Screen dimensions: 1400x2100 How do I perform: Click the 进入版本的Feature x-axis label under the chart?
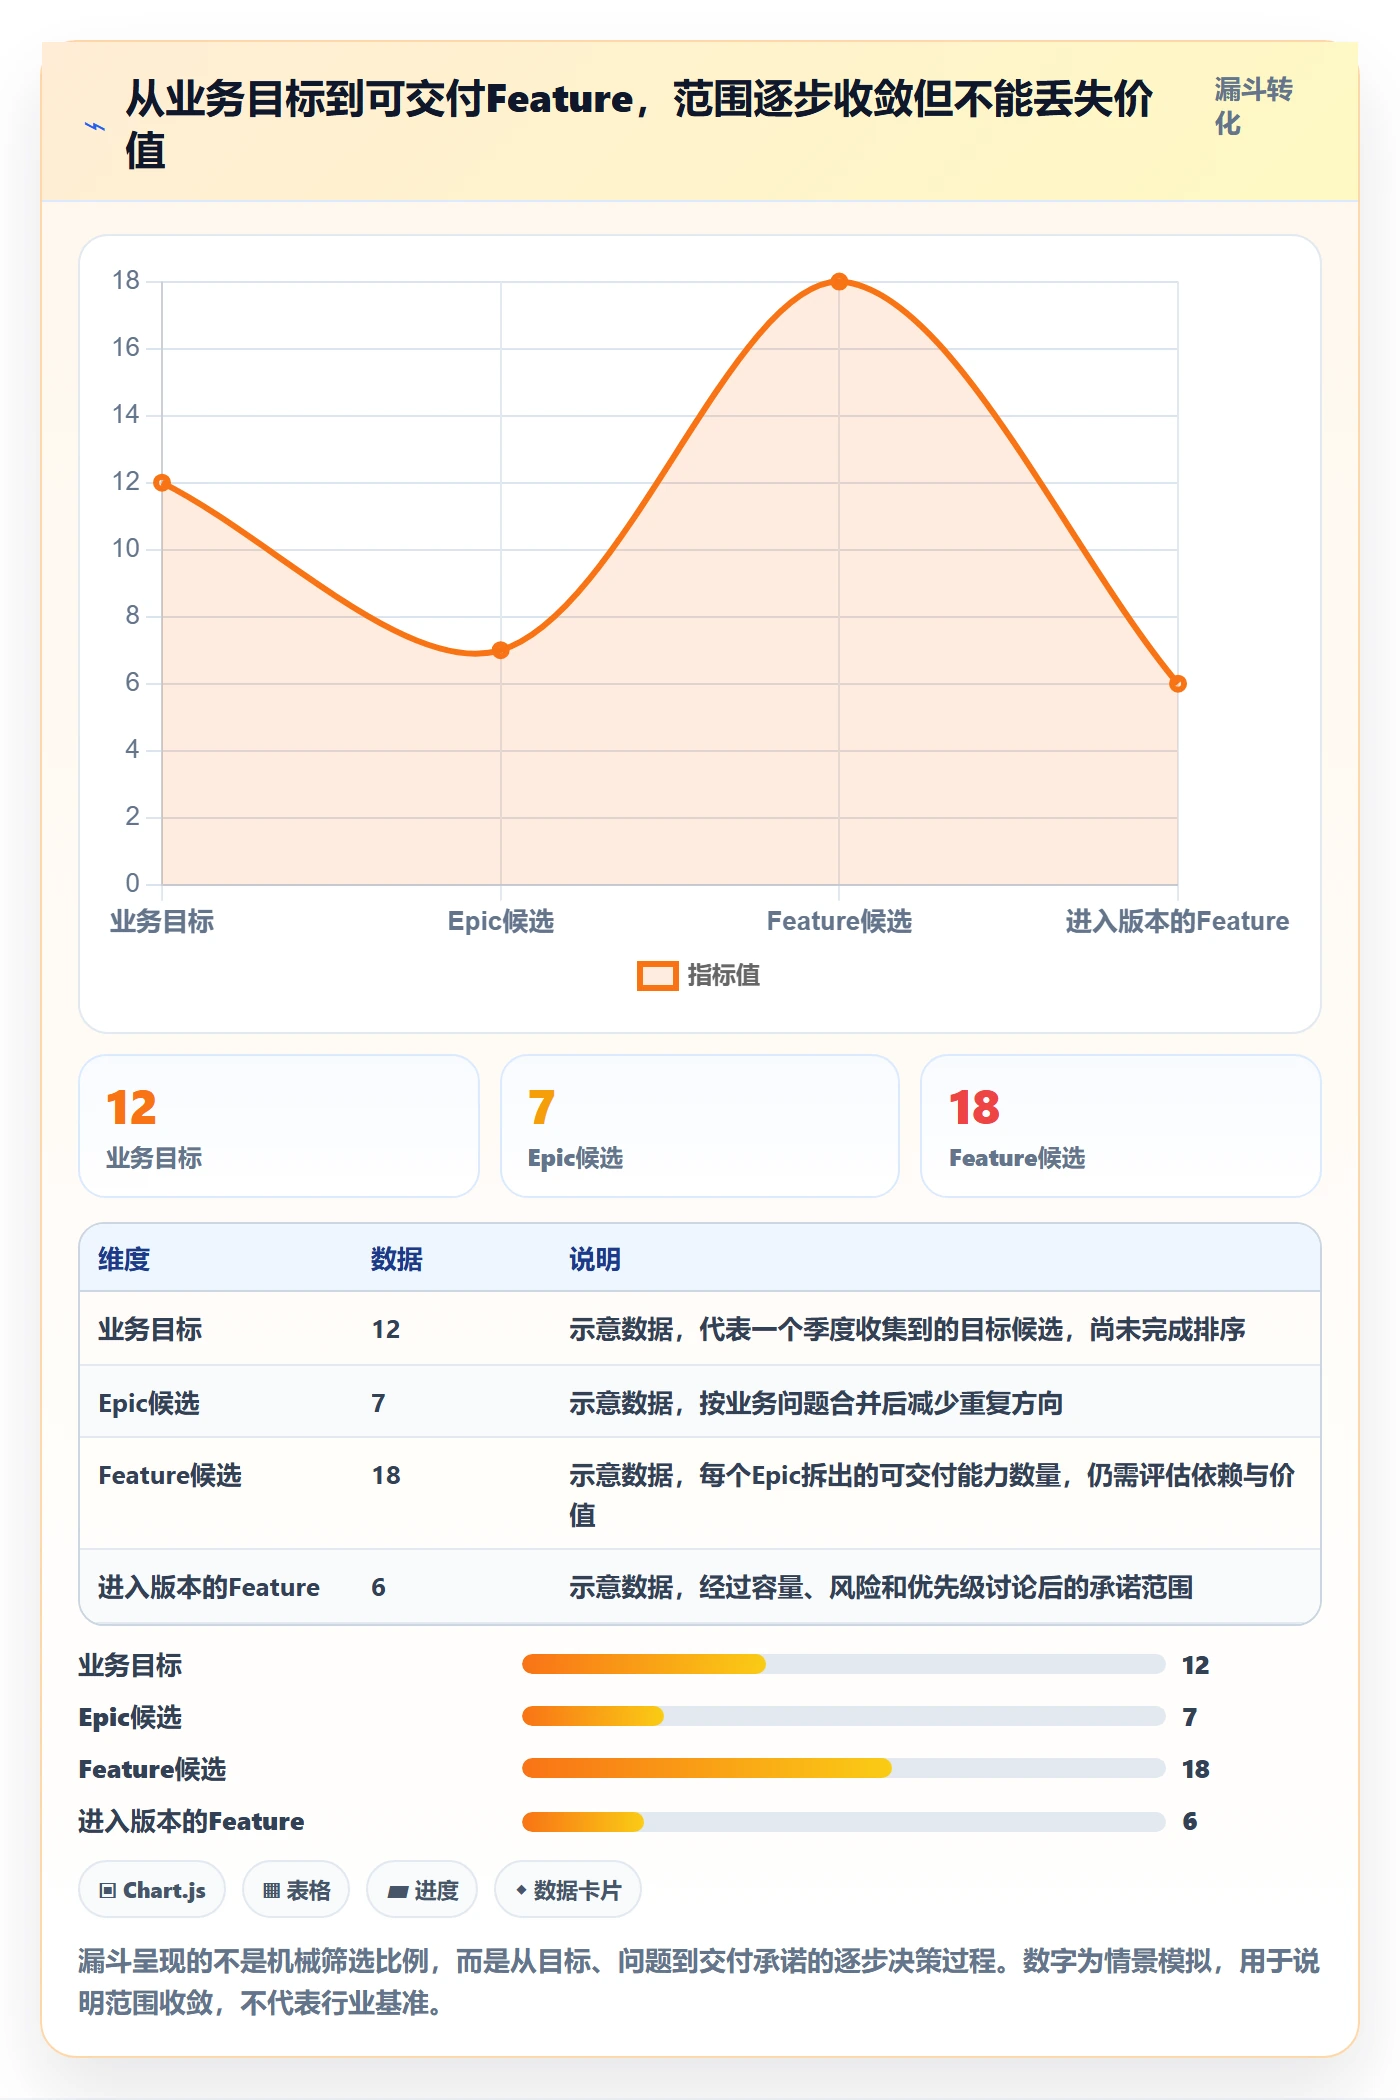pos(1177,921)
